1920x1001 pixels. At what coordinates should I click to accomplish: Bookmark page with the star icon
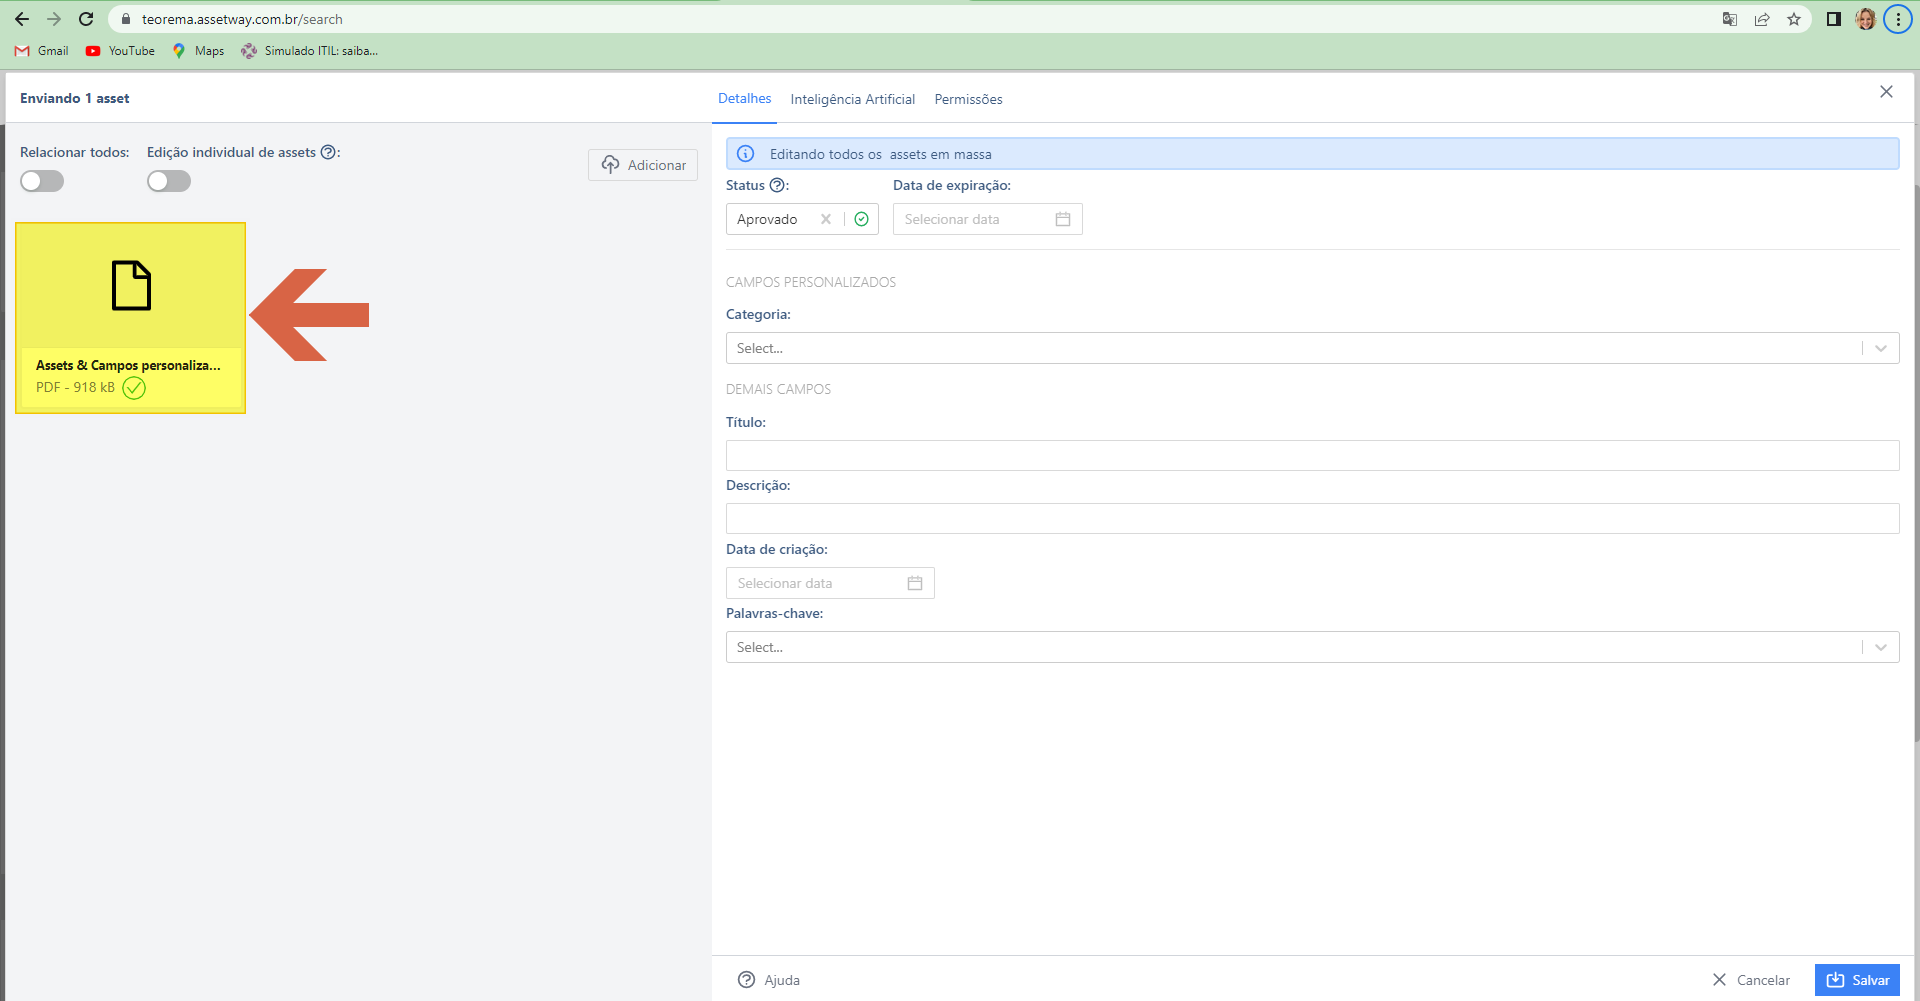(x=1794, y=19)
